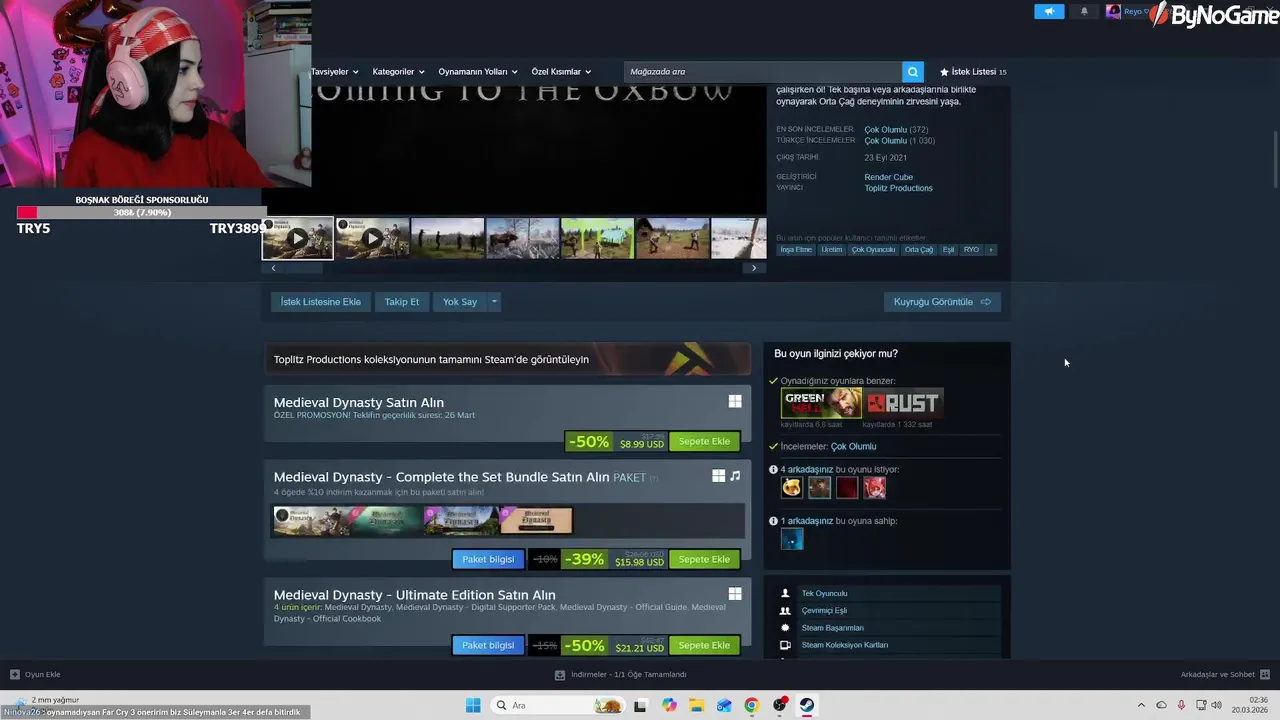The height and width of the screenshot is (720, 1280).
Task: Open the Render Cube developer link
Action: [889, 177]
